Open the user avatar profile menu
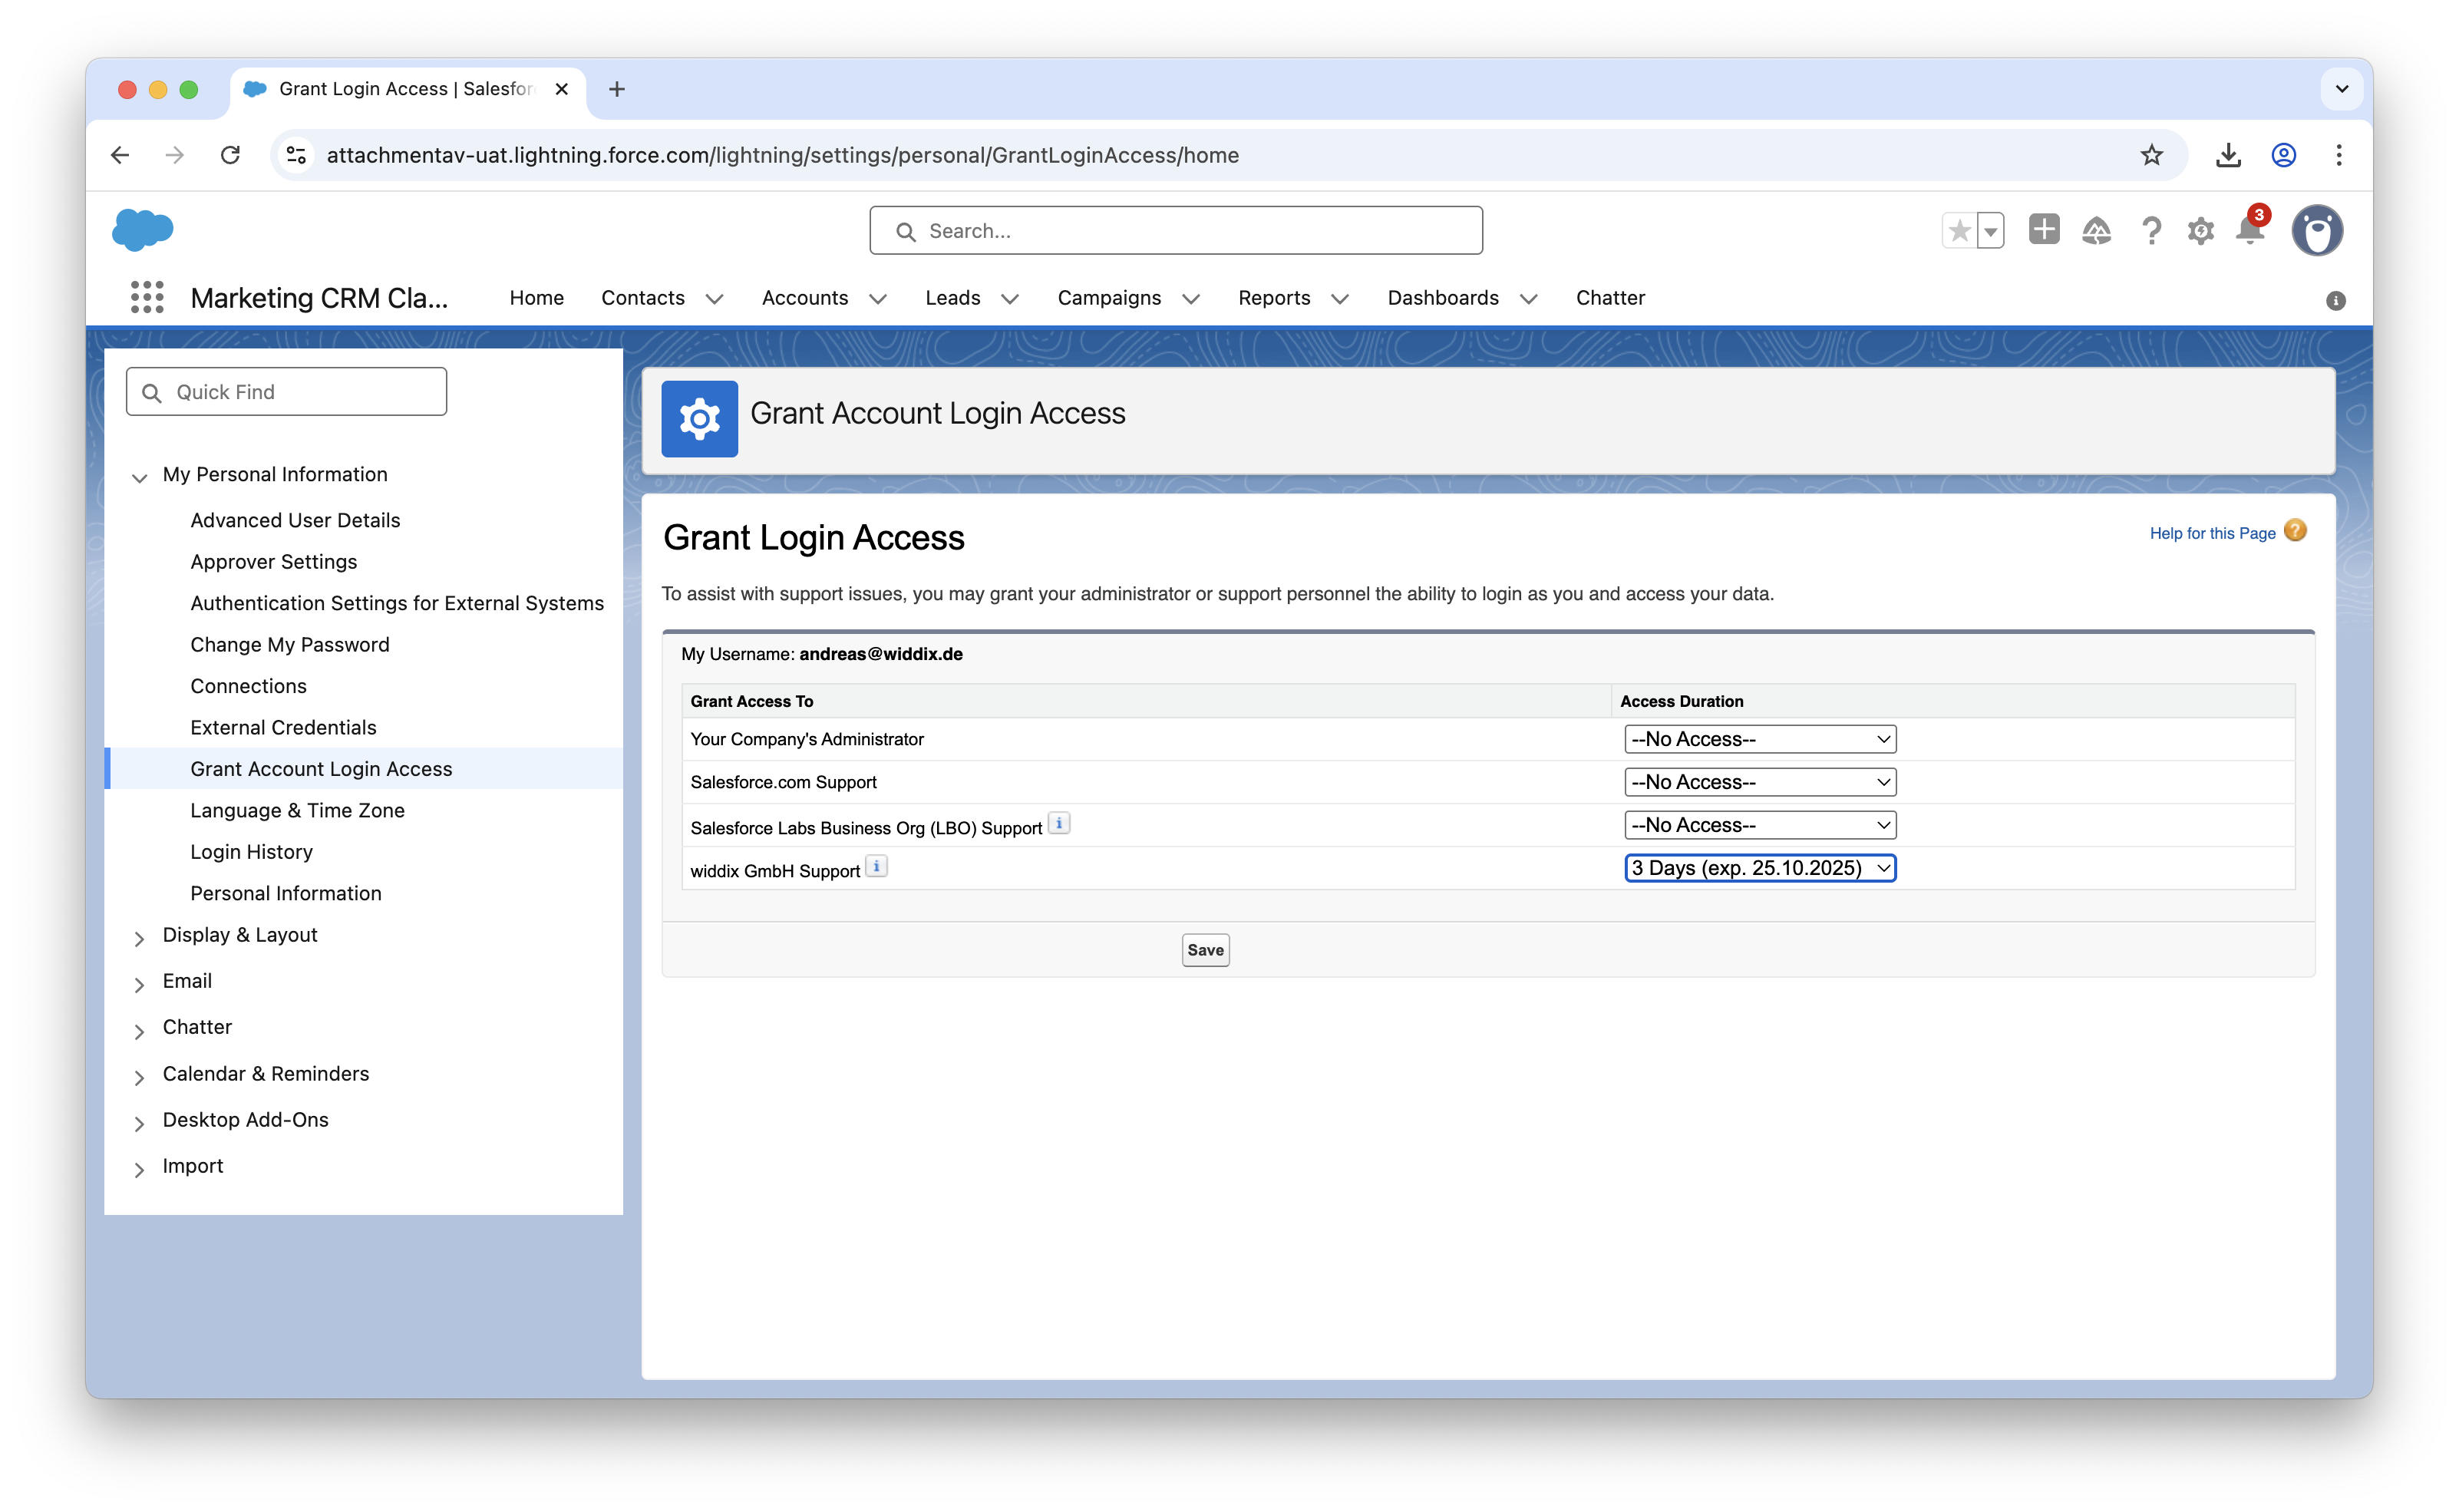2459x1512 pixels. coord(2317,231)
